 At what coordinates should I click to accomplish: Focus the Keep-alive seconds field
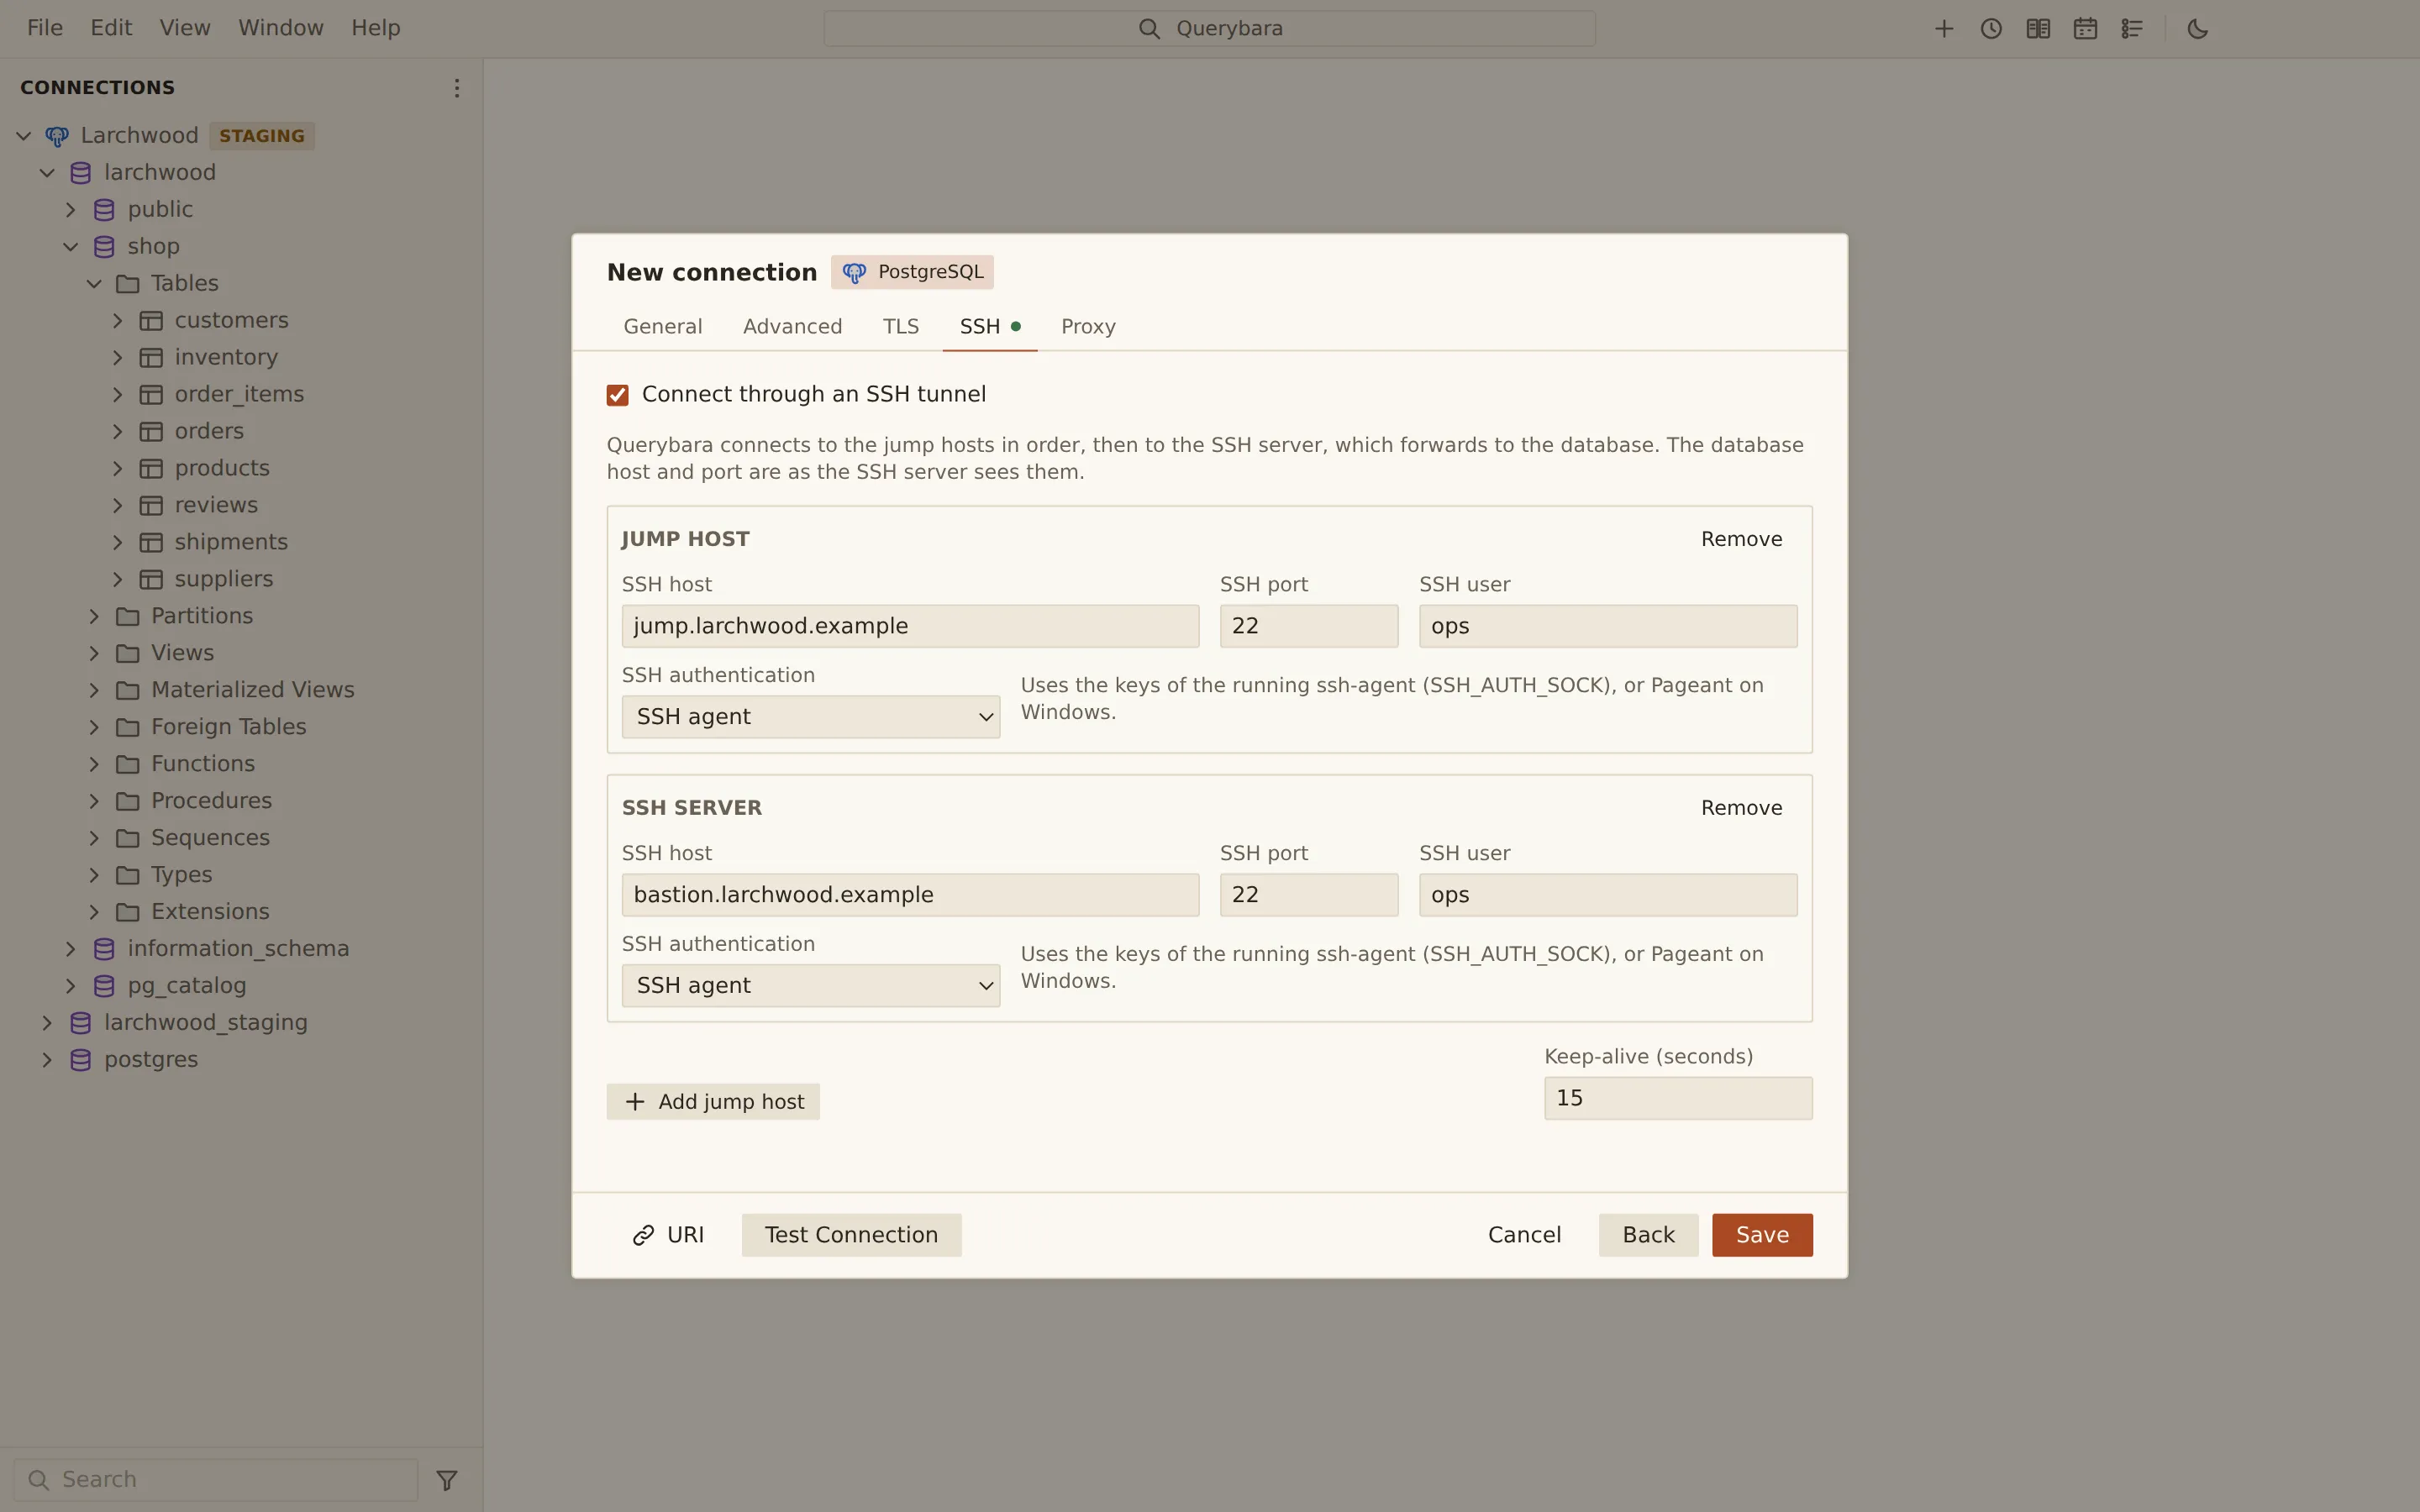click(x=1678, y=1098)
